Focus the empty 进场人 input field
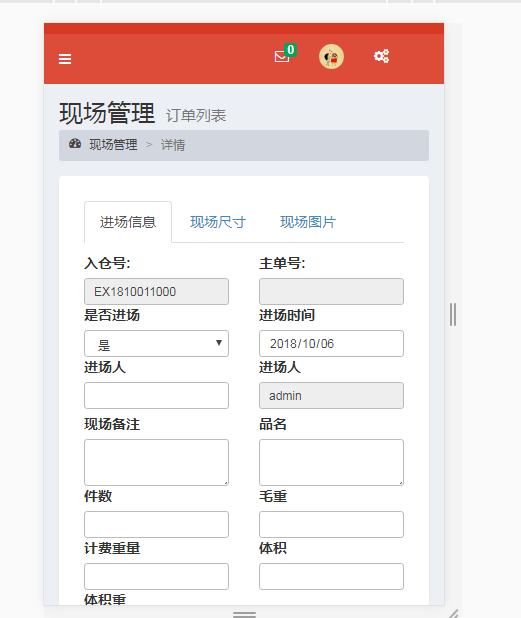 pos(156,395)
